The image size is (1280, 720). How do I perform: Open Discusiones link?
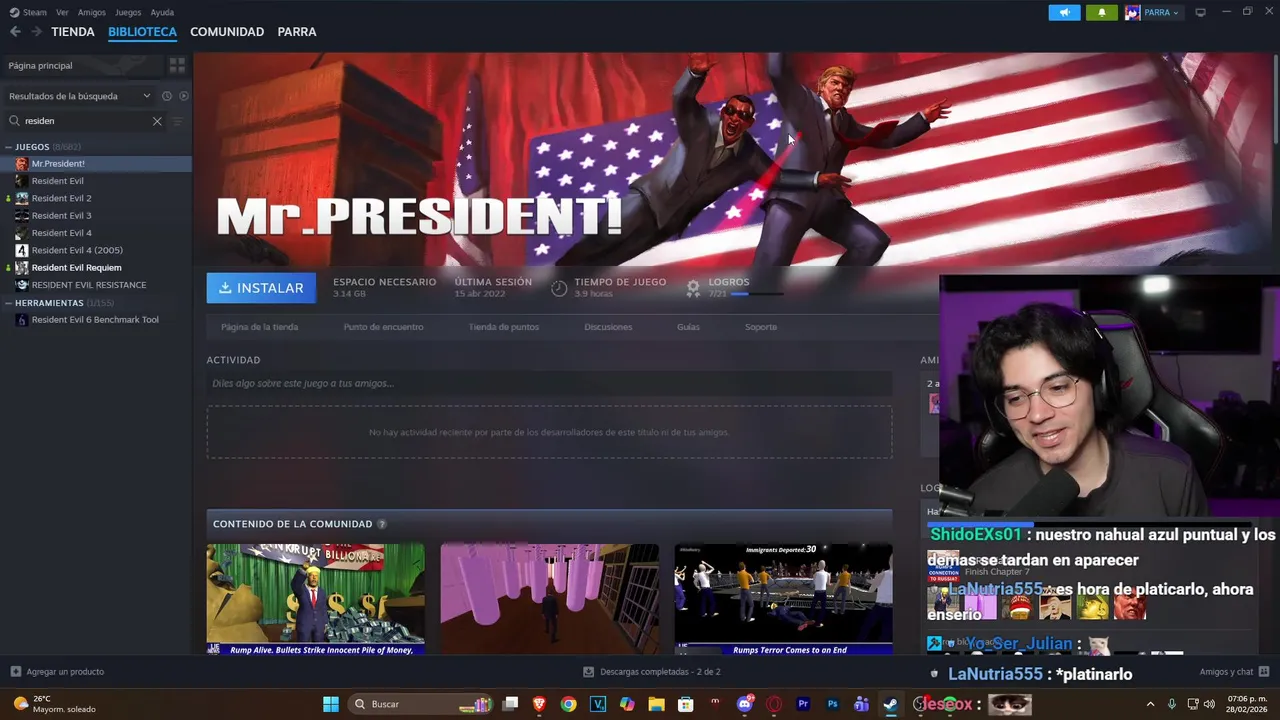(x=608, y=327)
